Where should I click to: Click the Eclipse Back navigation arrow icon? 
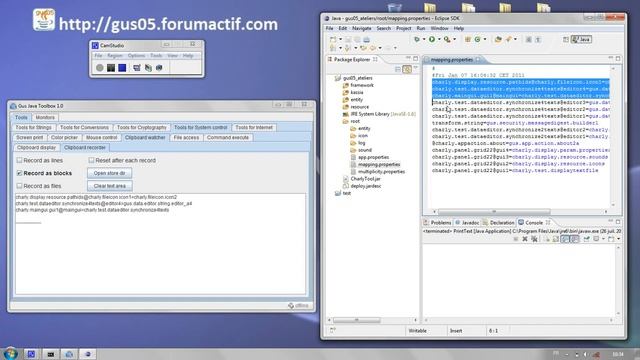coord(373,48)
